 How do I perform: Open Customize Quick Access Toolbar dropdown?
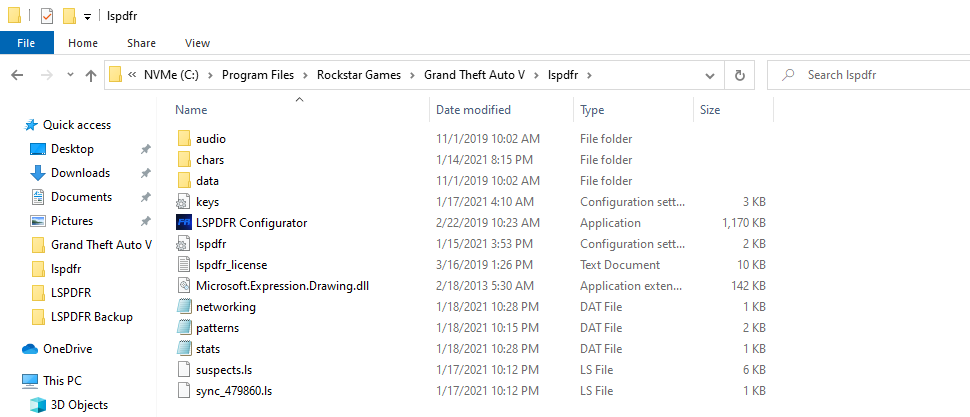(x=88, y=17)
